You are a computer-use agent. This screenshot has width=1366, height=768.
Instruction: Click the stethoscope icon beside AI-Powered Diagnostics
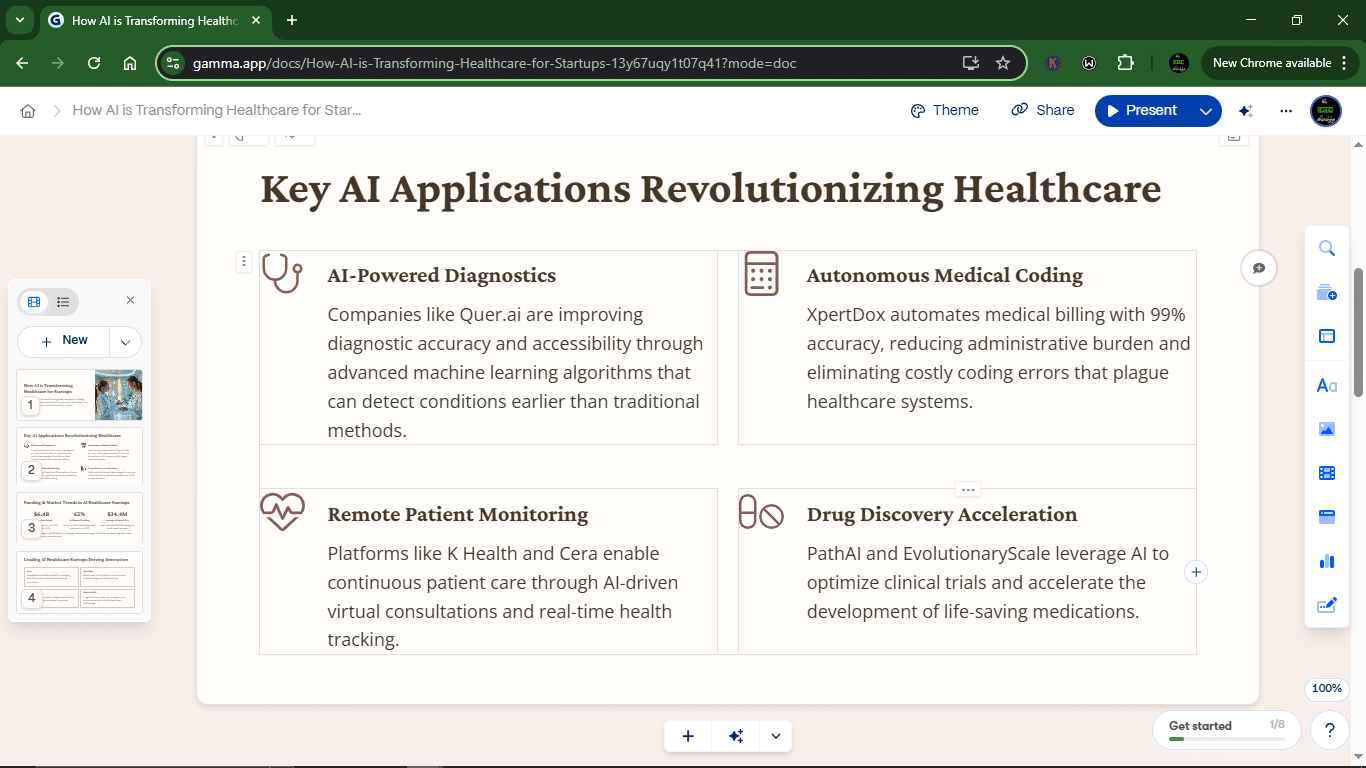pyautogui.click(x=282, y=273)
